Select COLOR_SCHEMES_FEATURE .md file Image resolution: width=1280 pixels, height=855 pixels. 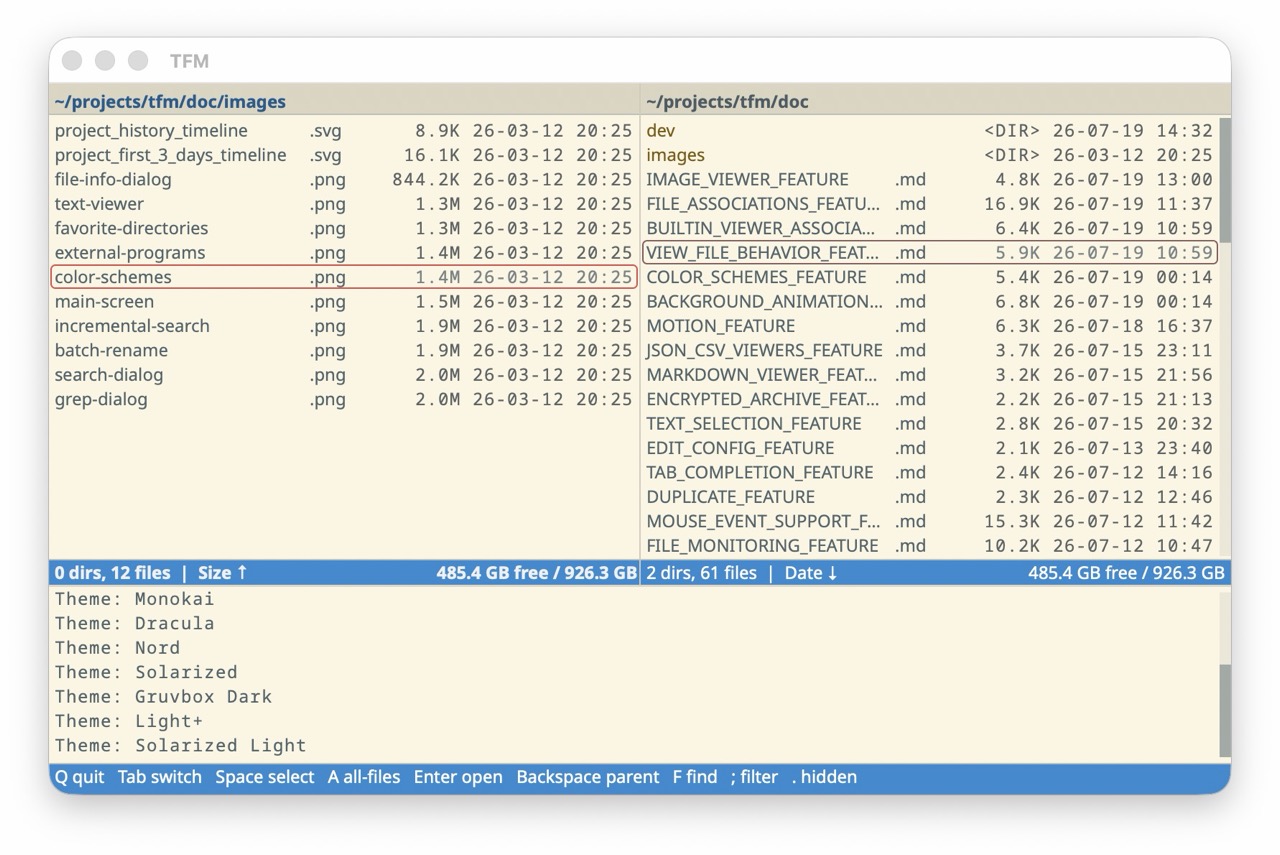click(x=930, y=277)
